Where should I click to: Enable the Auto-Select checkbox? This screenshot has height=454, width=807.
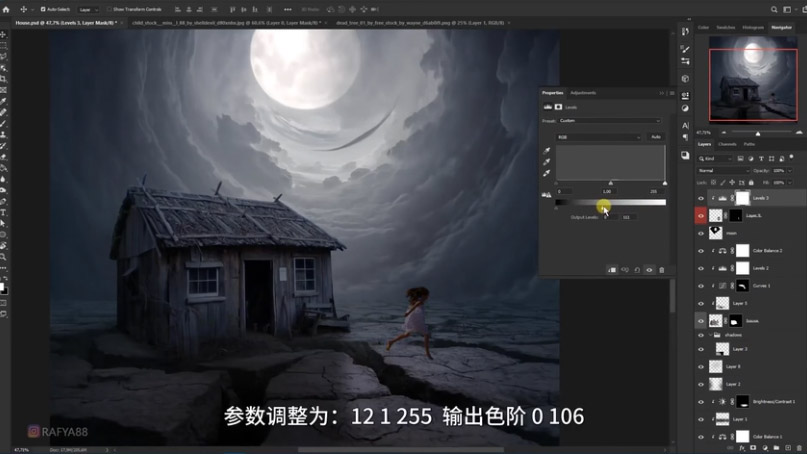[44, 9]
